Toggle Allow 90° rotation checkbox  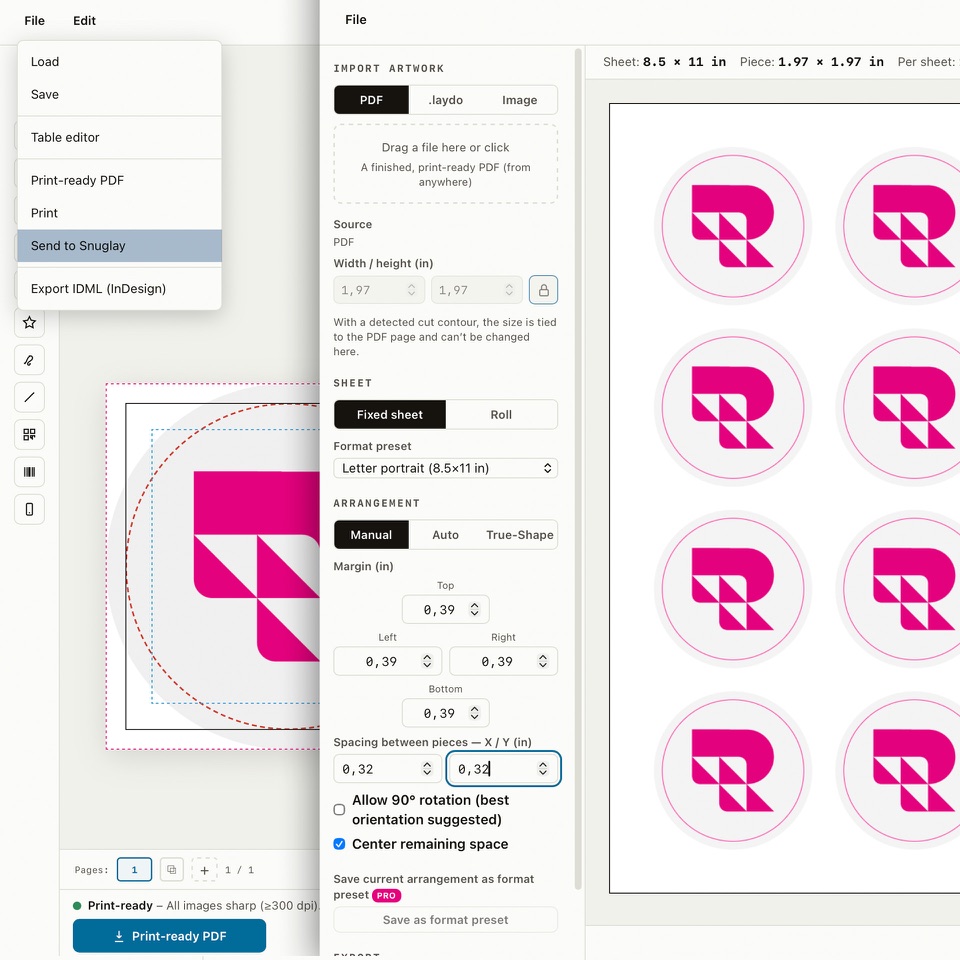[339, 809]
